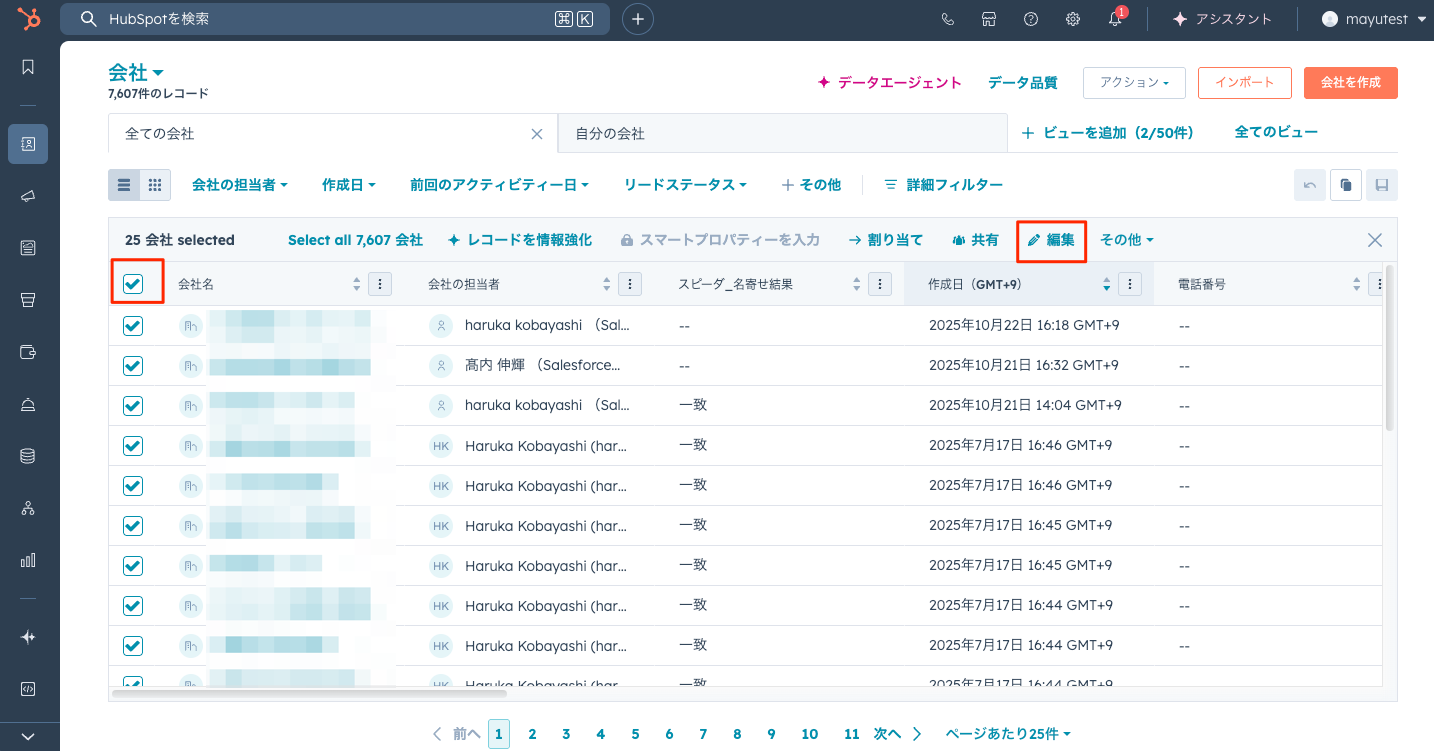Click the phone calling icon
Screen dimensions: 1434x751
(948, 19)
